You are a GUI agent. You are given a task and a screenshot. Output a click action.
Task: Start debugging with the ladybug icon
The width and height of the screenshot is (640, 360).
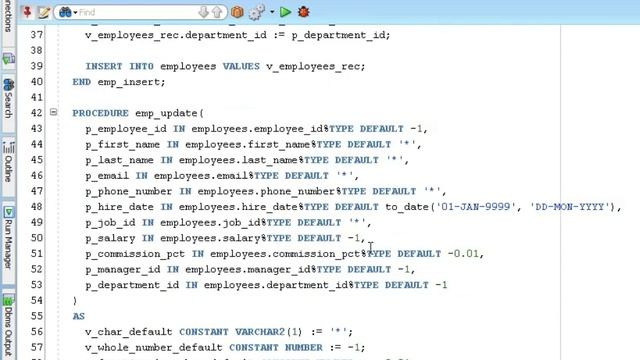[x=303, y=12]
